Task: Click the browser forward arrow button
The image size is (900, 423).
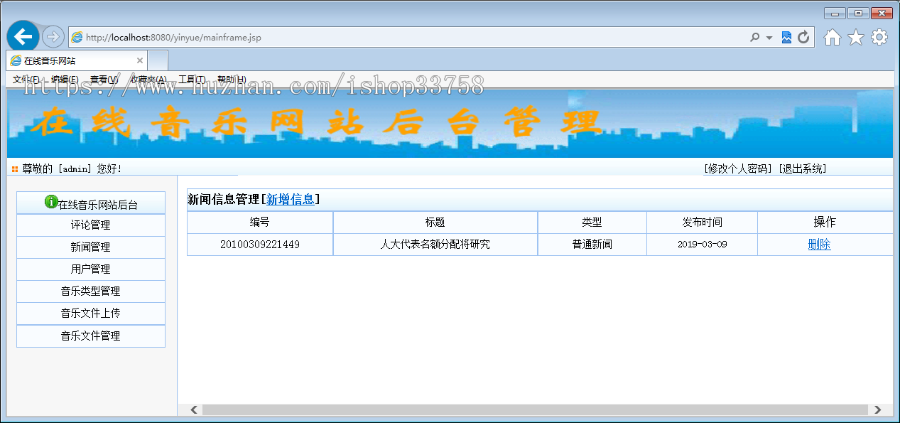Action: [53, 37]
